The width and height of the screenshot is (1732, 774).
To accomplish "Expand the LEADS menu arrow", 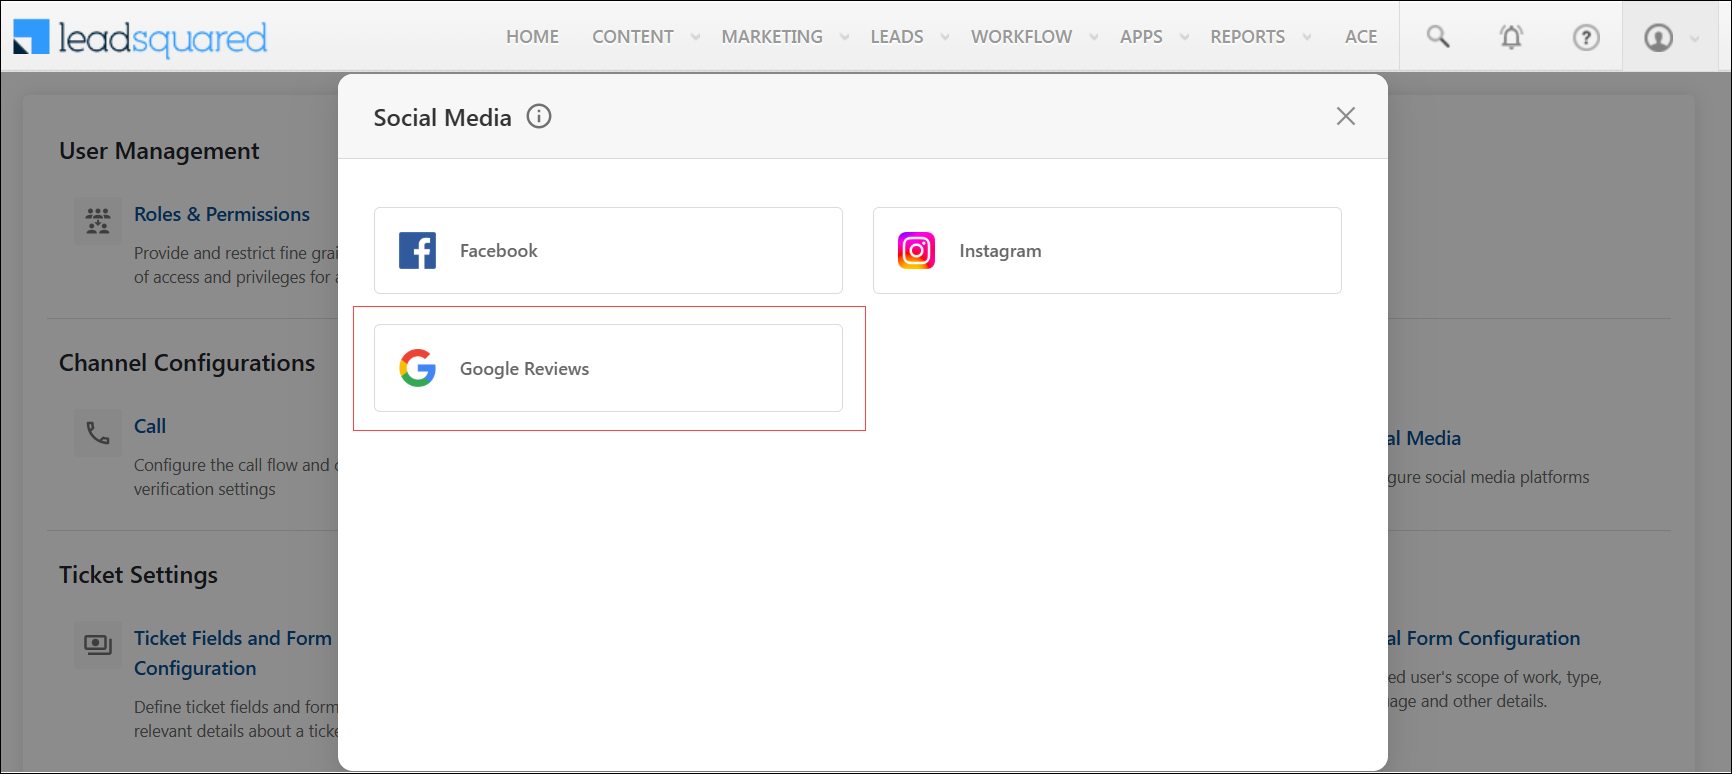I will coord(944,37).
